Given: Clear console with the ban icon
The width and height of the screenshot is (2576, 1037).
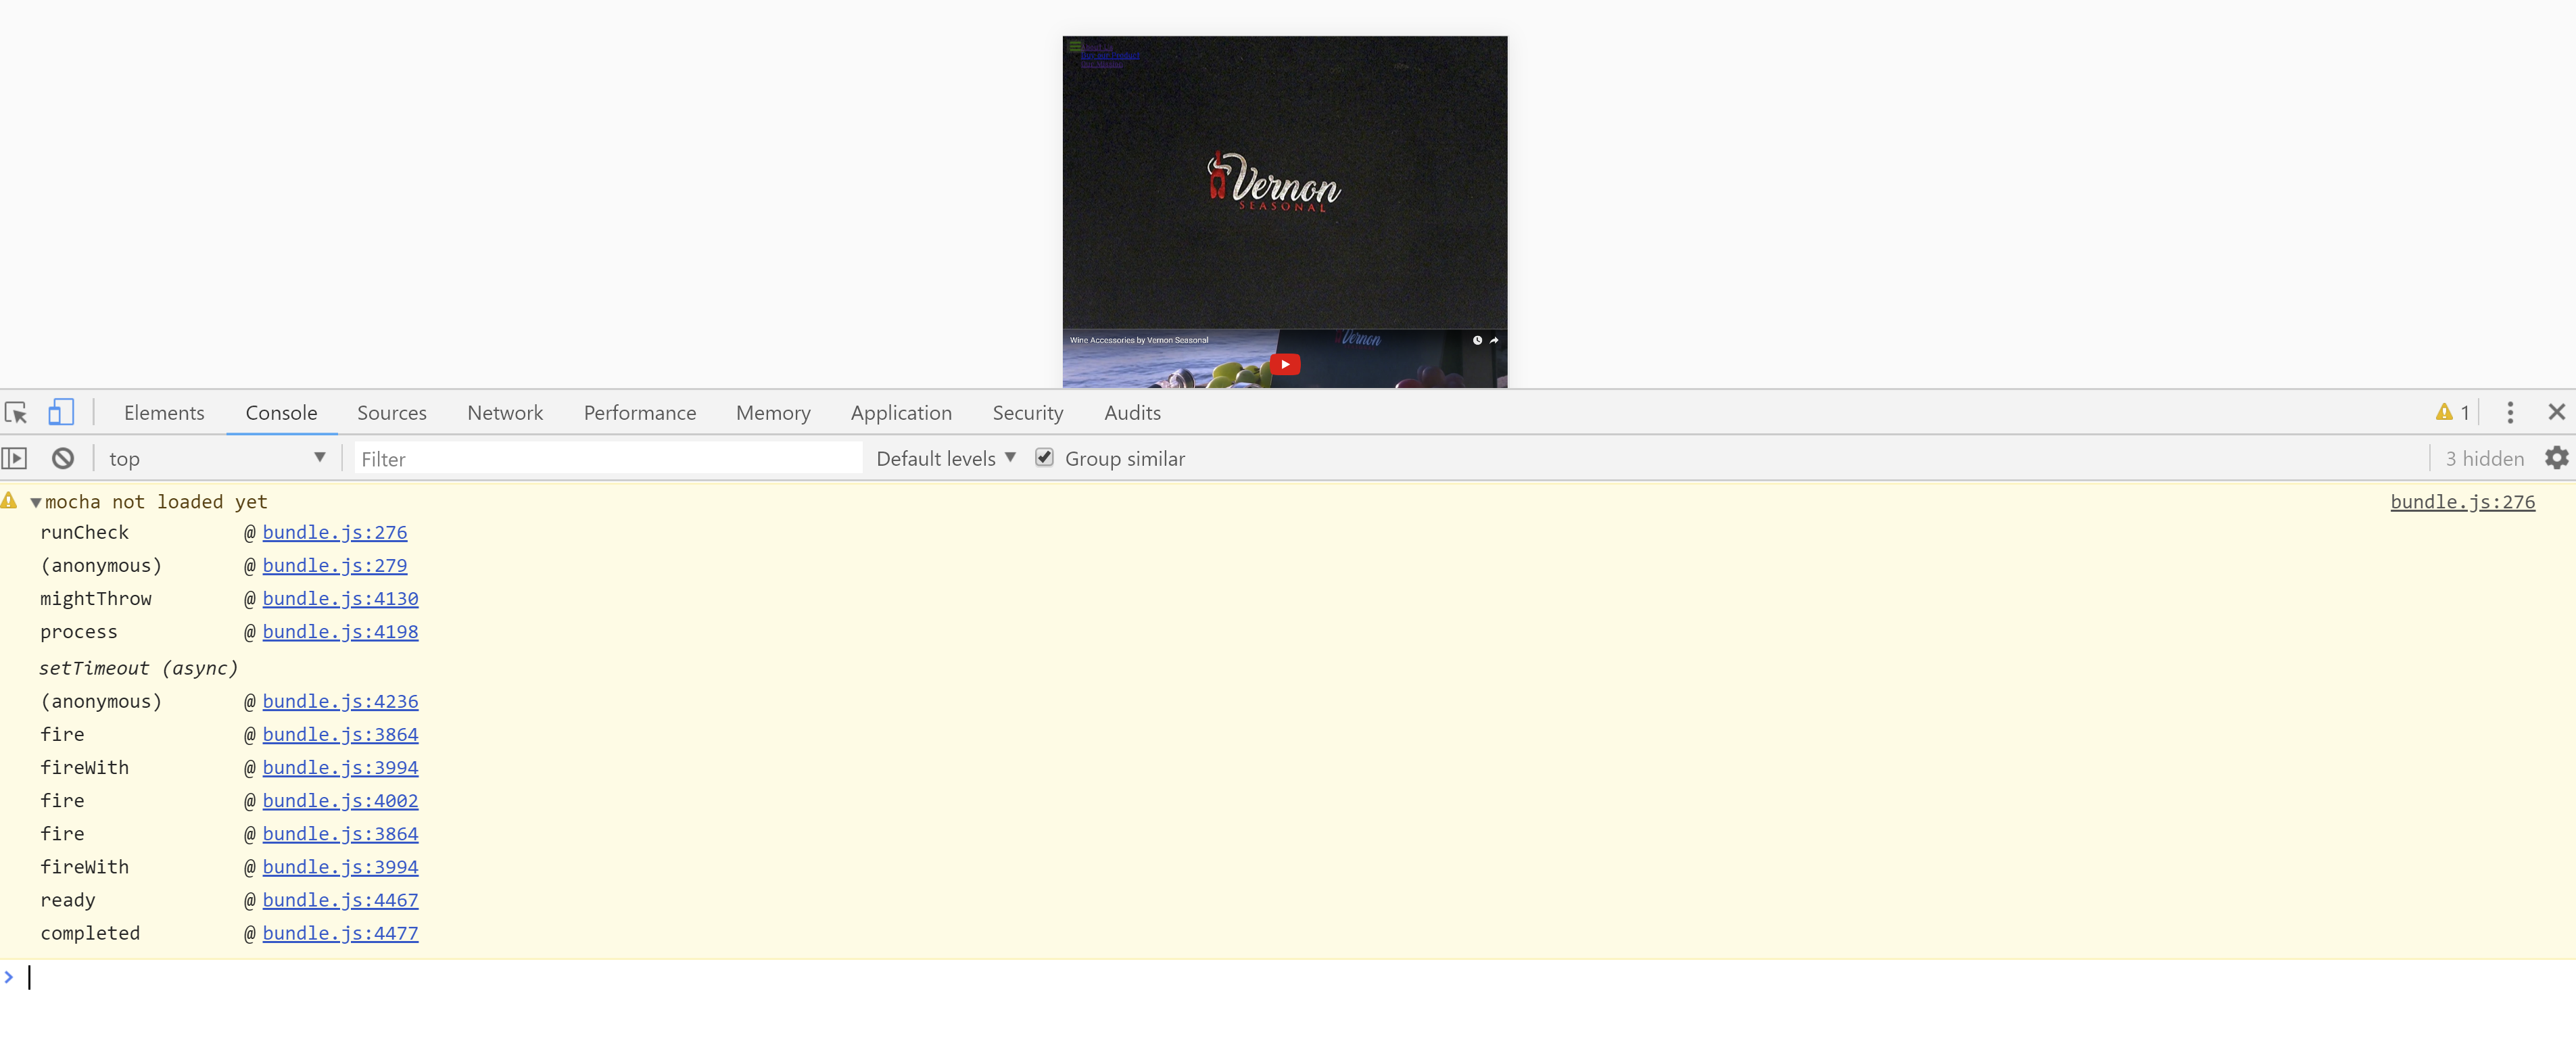Looking at the screenshot, I should 63,458.
